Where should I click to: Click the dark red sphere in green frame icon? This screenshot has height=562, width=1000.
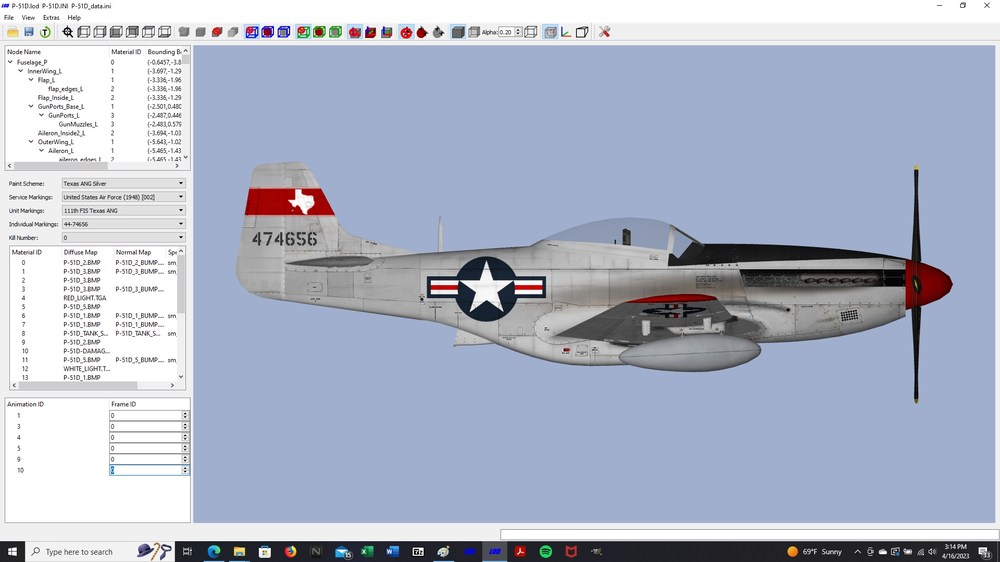(x=320, y=32)
